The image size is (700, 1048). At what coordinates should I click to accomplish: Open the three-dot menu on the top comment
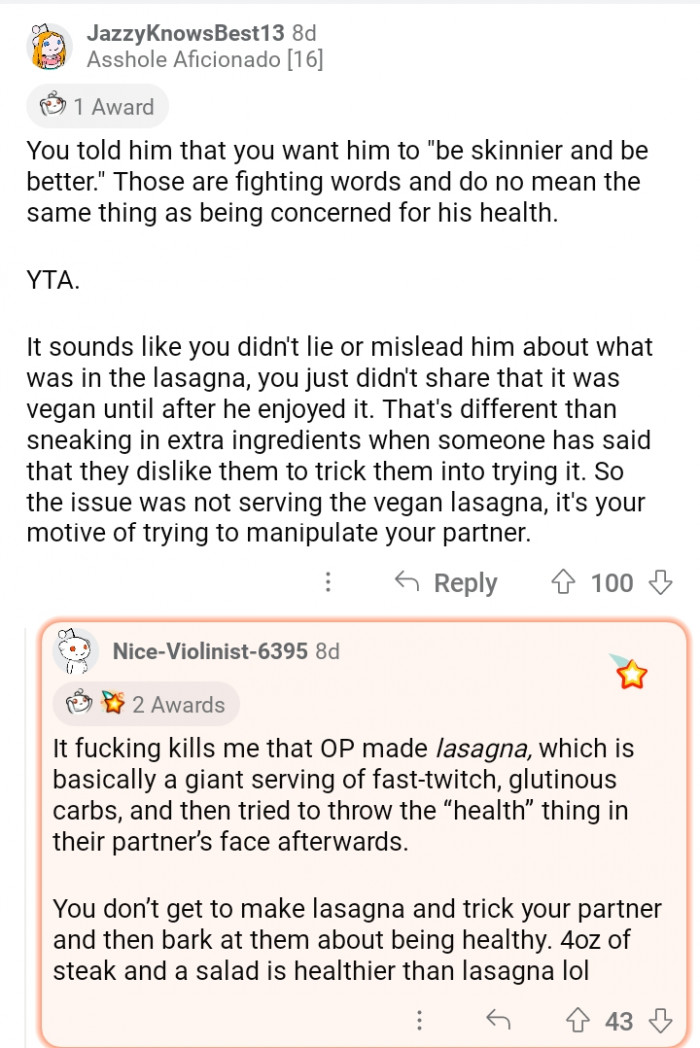[328, 582]
